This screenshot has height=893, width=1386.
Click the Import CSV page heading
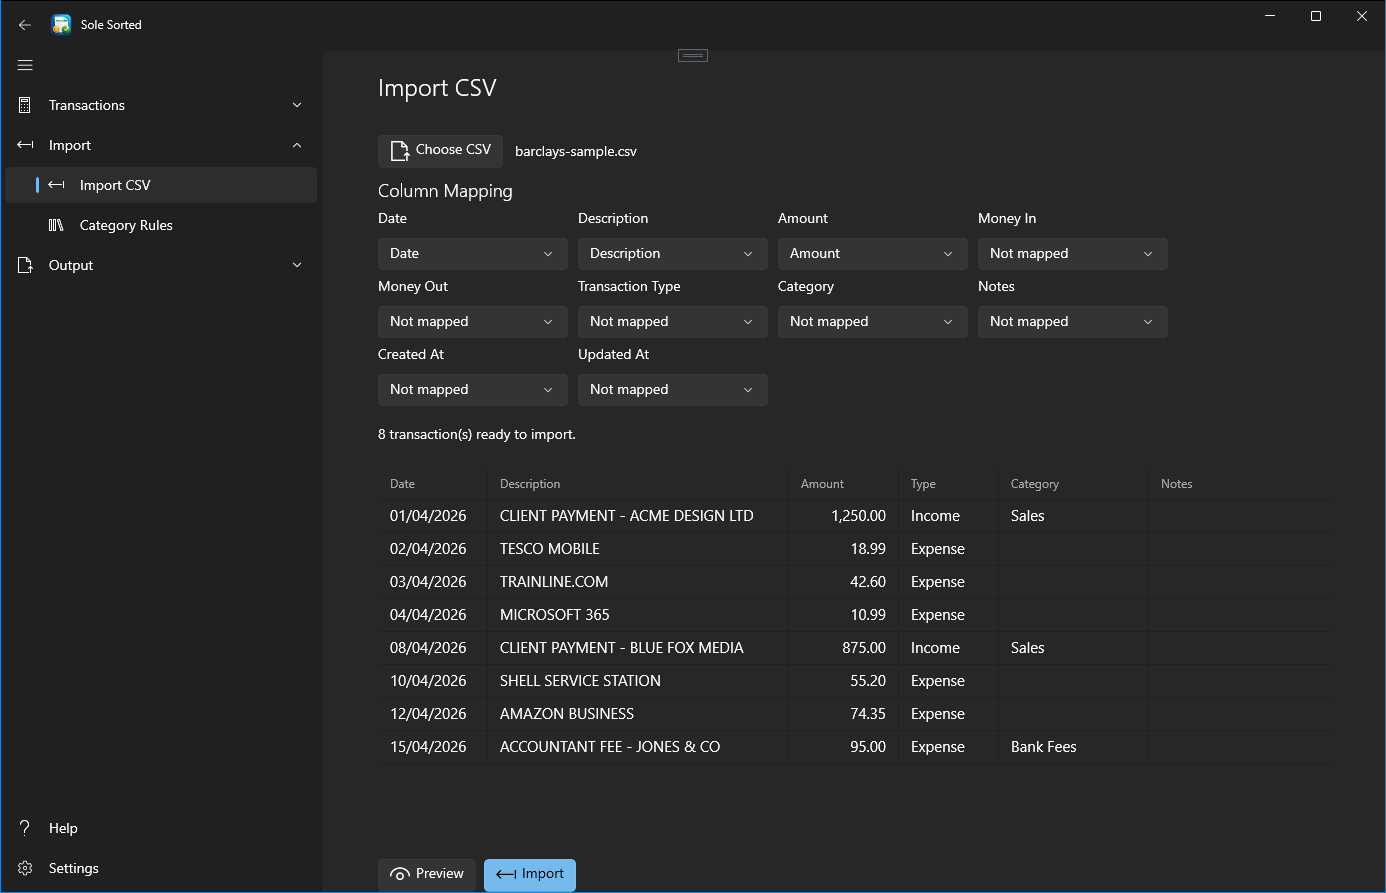pos(437,88)
